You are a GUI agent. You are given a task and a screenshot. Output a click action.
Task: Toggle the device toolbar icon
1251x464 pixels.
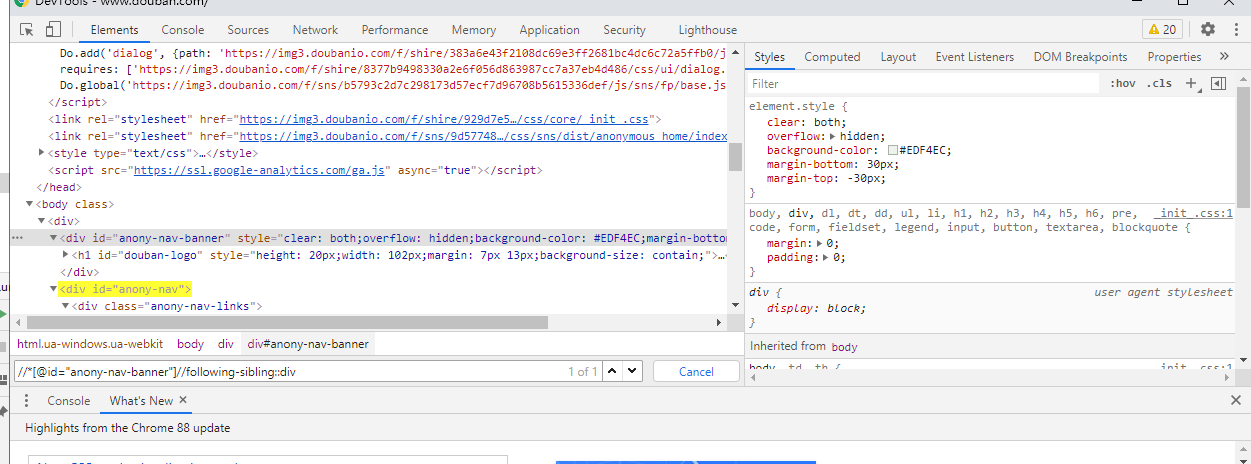pyautogui.click(x=53, y=30)
